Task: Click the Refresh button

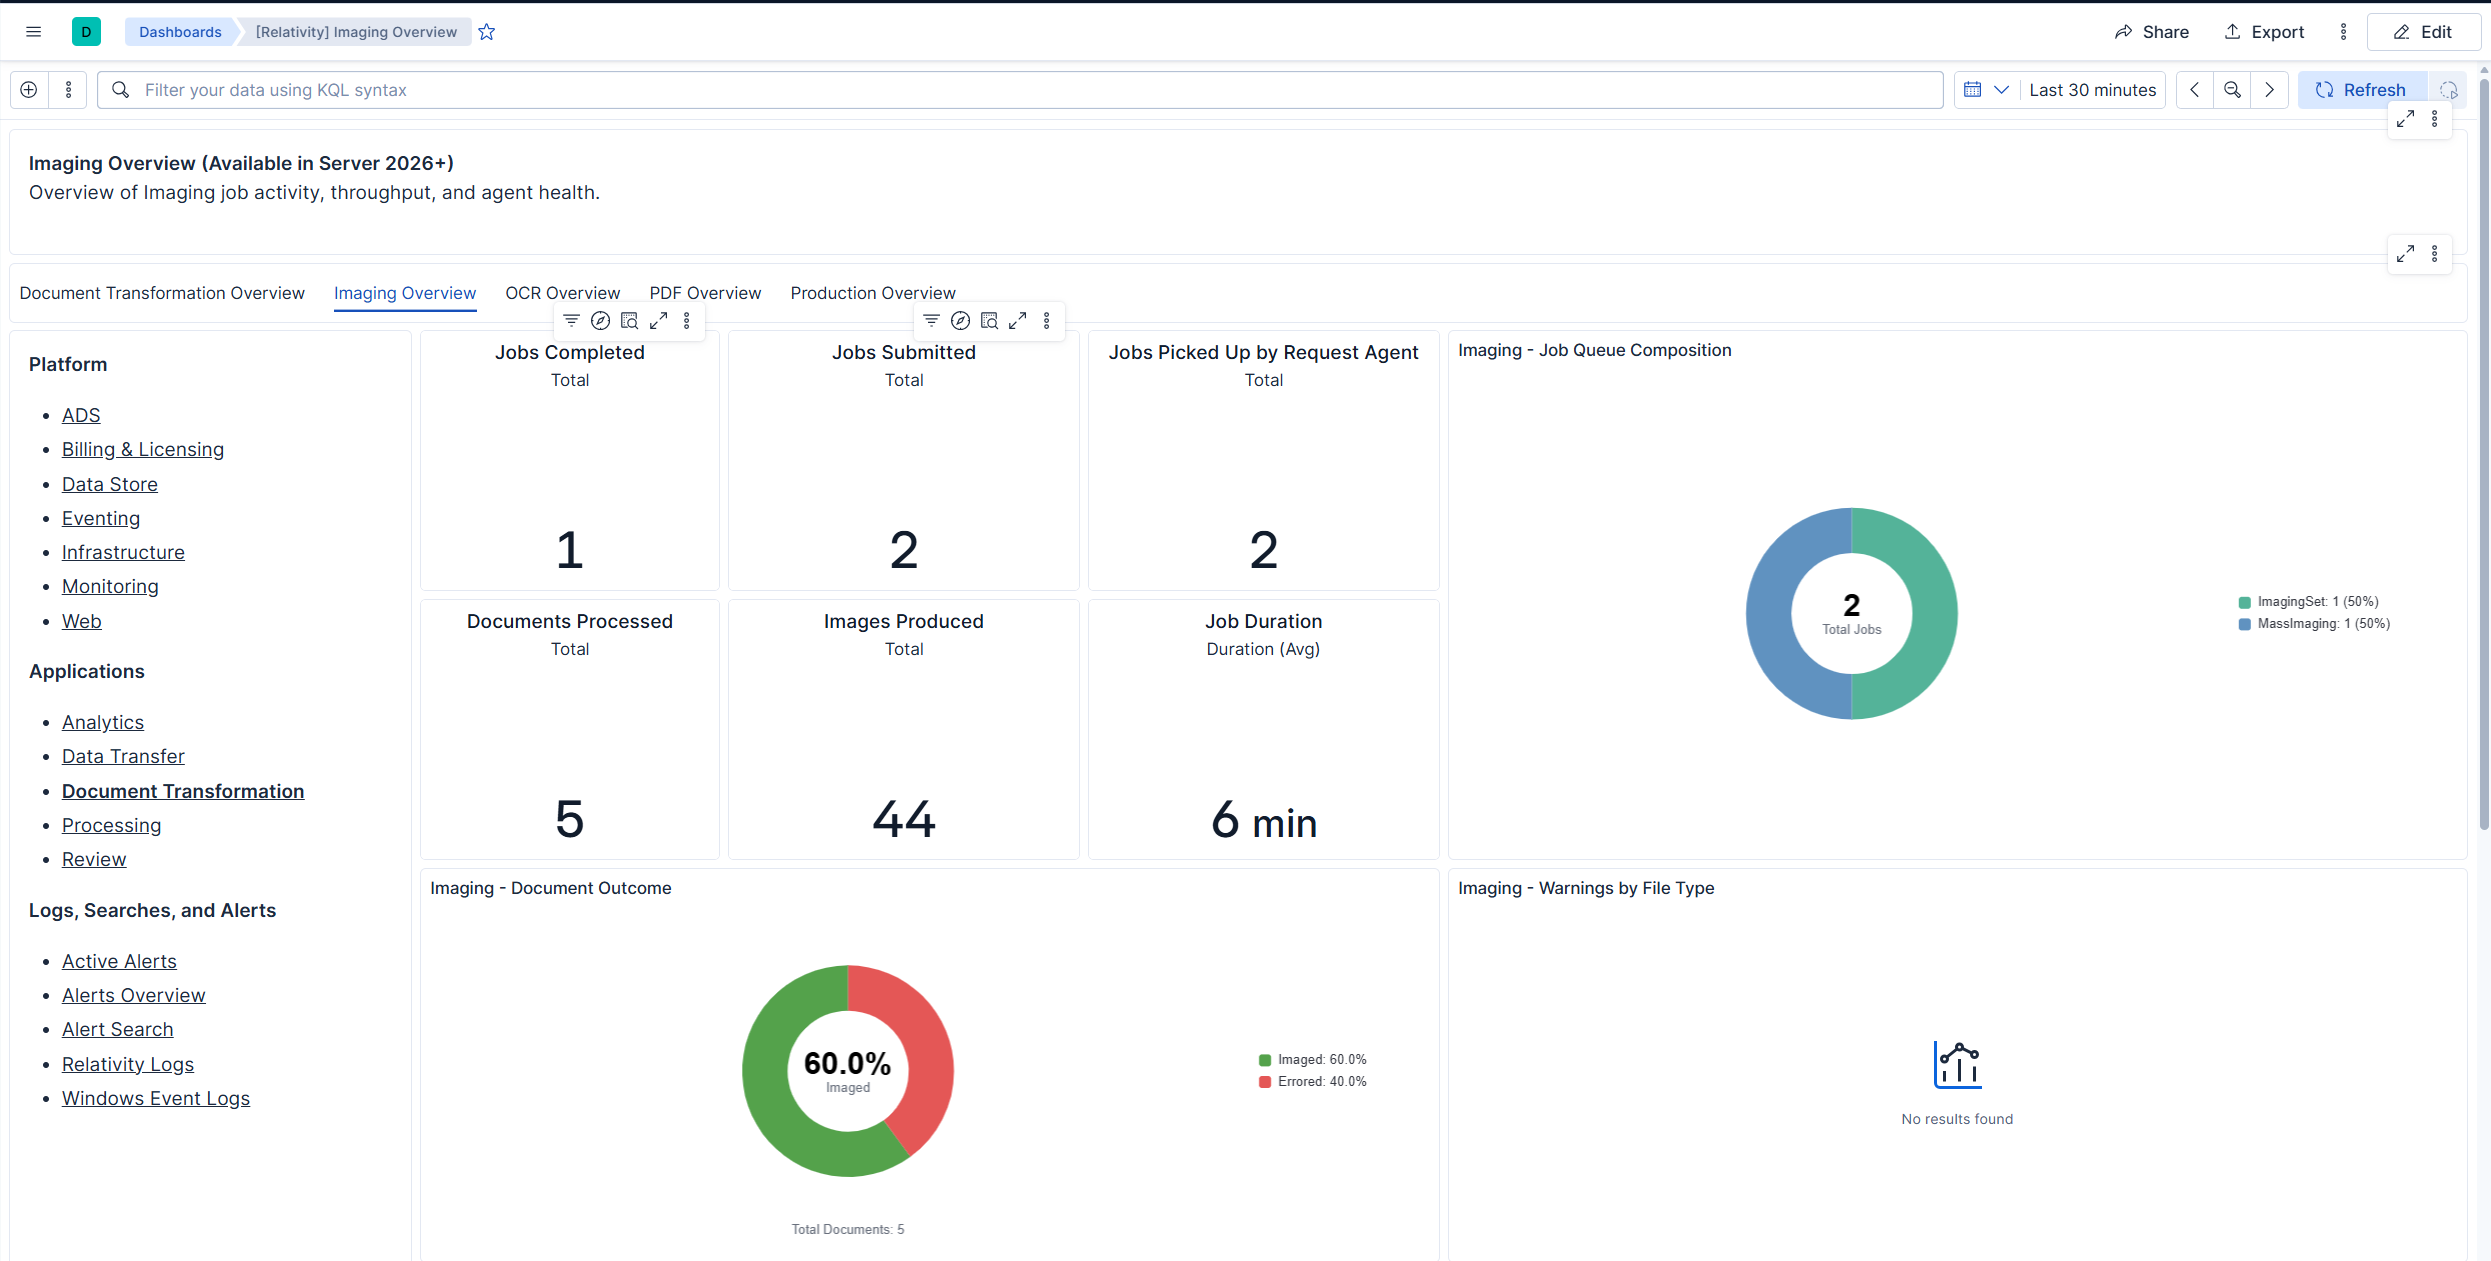Action: [2362, 90]
